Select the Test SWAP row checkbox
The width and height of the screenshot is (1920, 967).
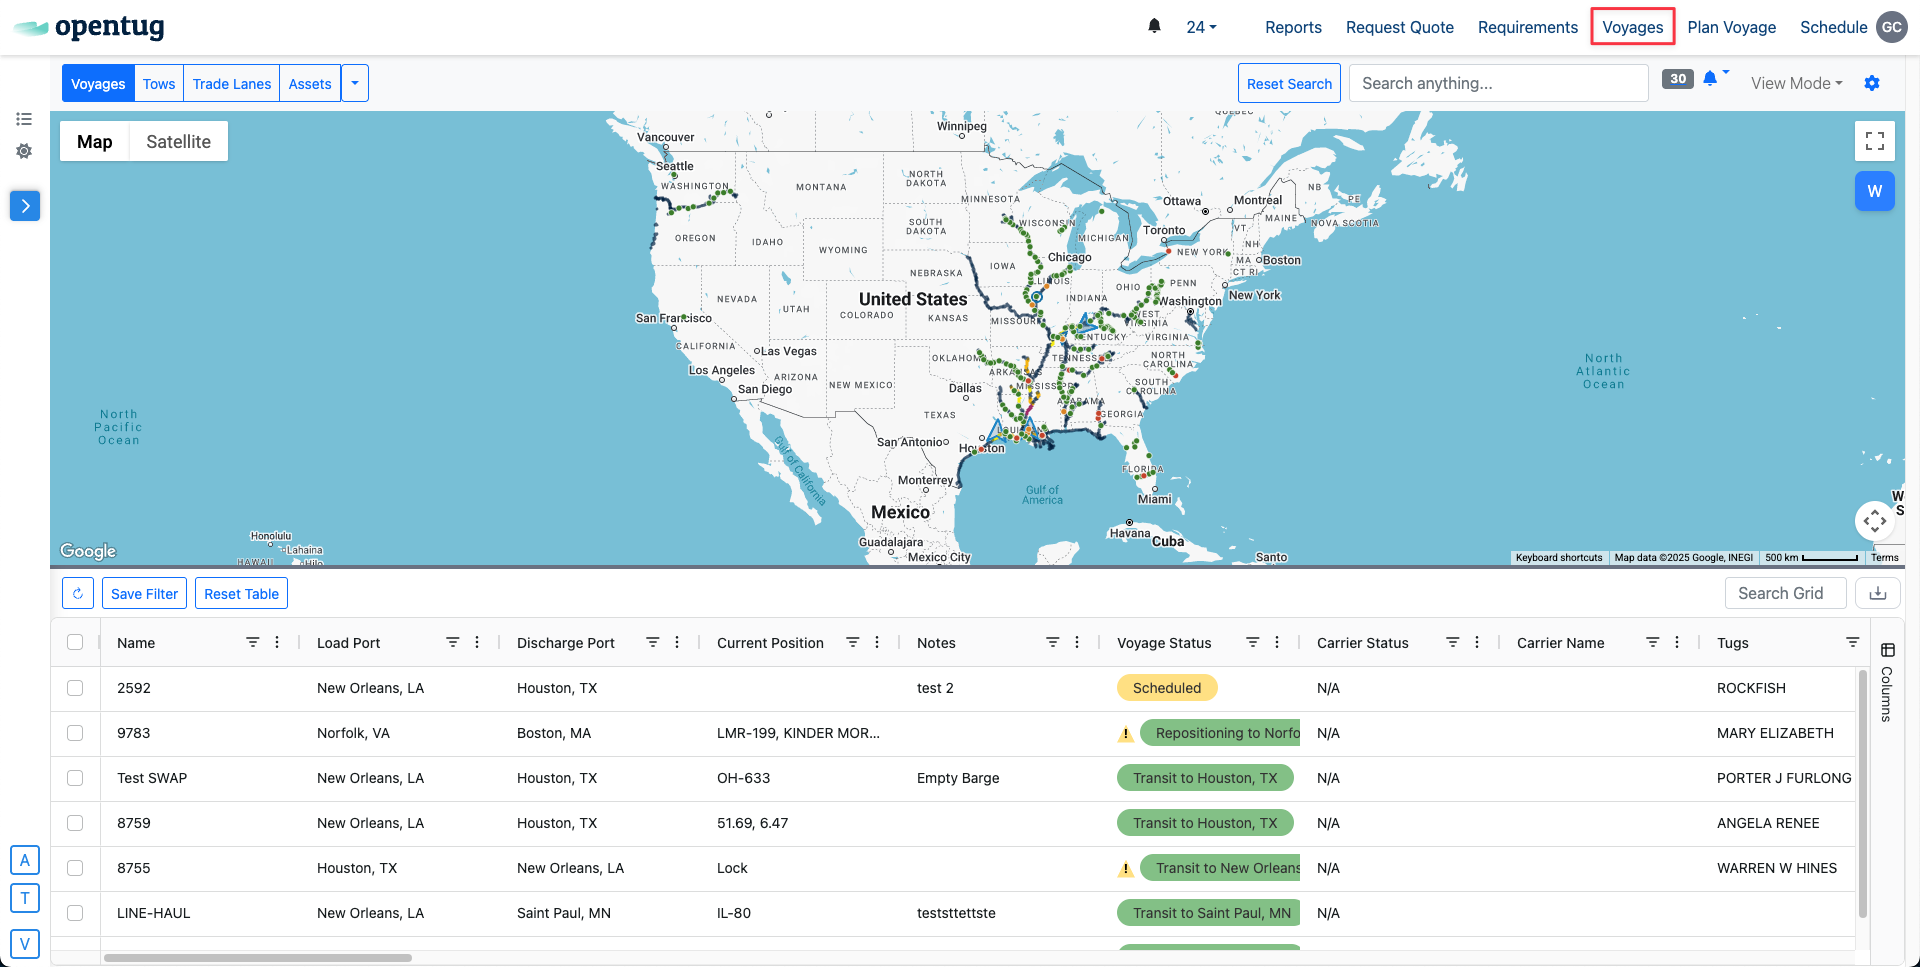pos(75,778)
